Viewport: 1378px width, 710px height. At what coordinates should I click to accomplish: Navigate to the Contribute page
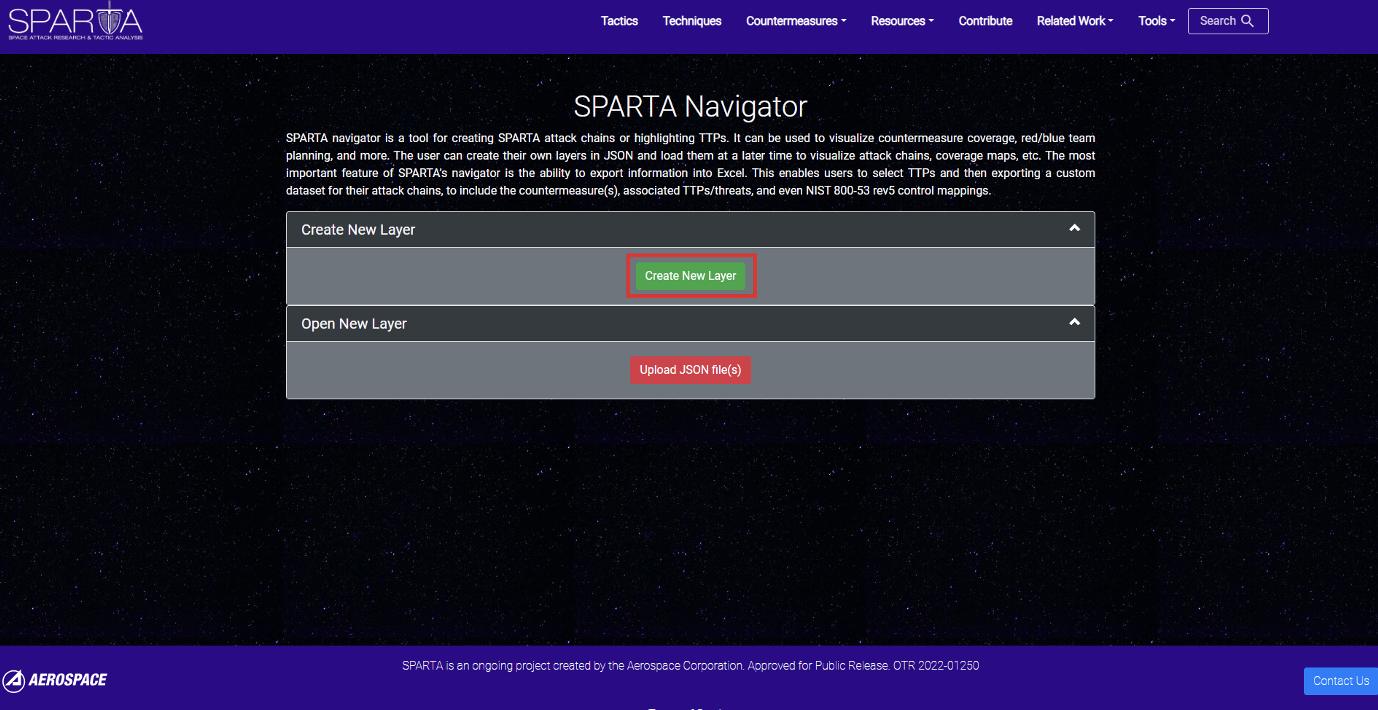[985, 21]
